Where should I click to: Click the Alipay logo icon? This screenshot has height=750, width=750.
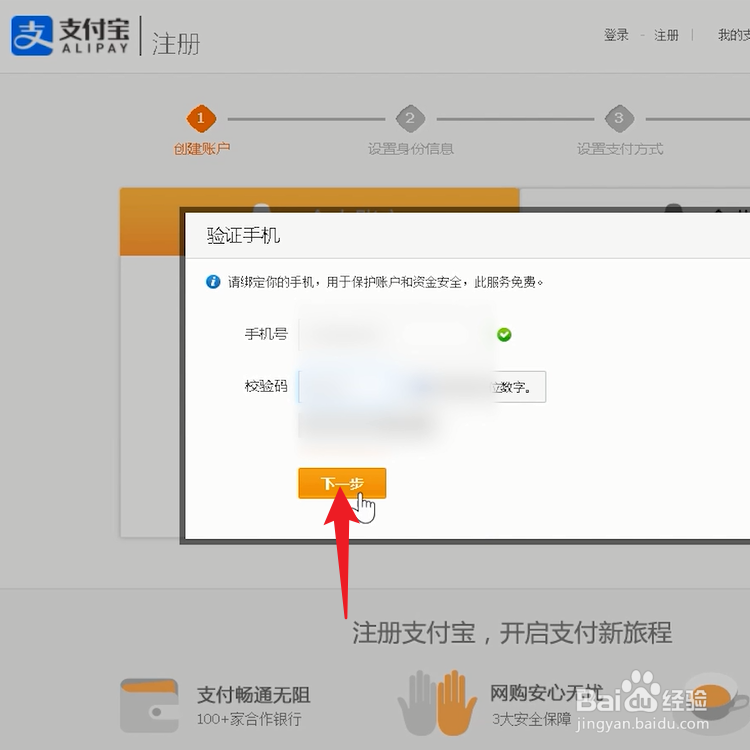32,35
